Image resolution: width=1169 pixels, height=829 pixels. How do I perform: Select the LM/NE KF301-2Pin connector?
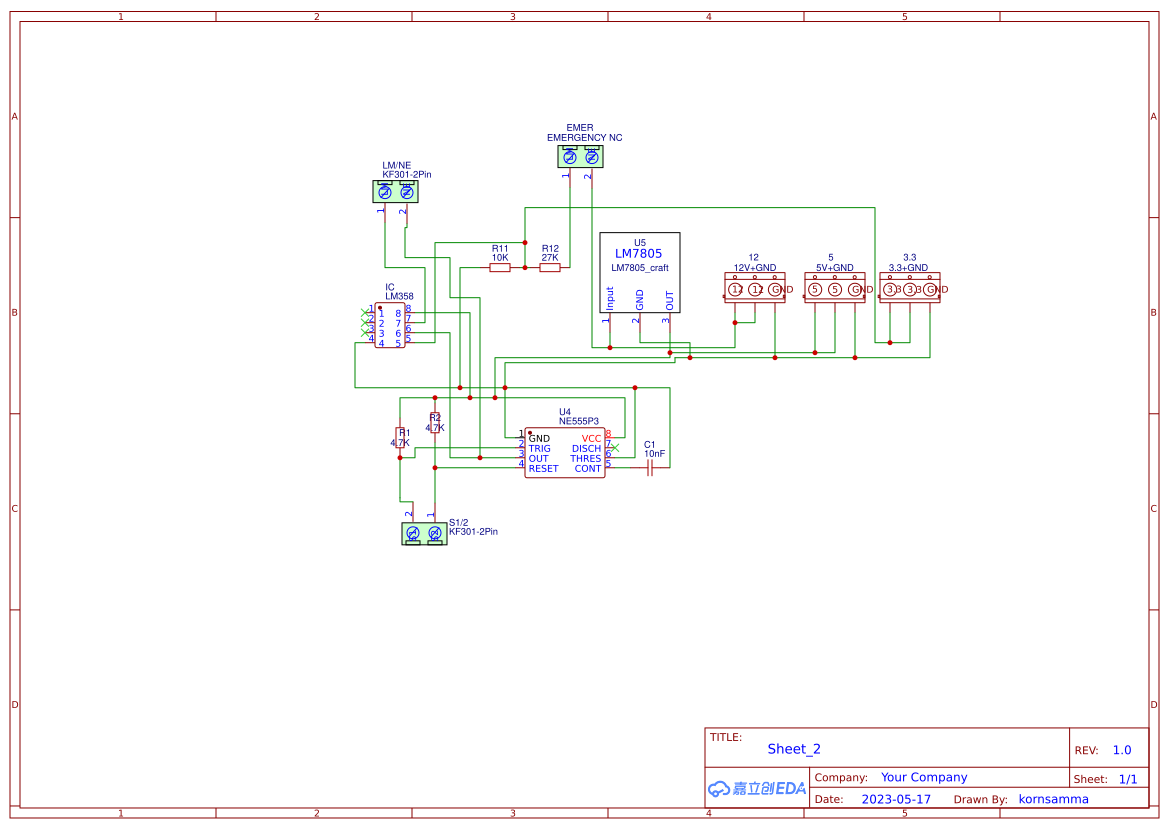[395, 191]
